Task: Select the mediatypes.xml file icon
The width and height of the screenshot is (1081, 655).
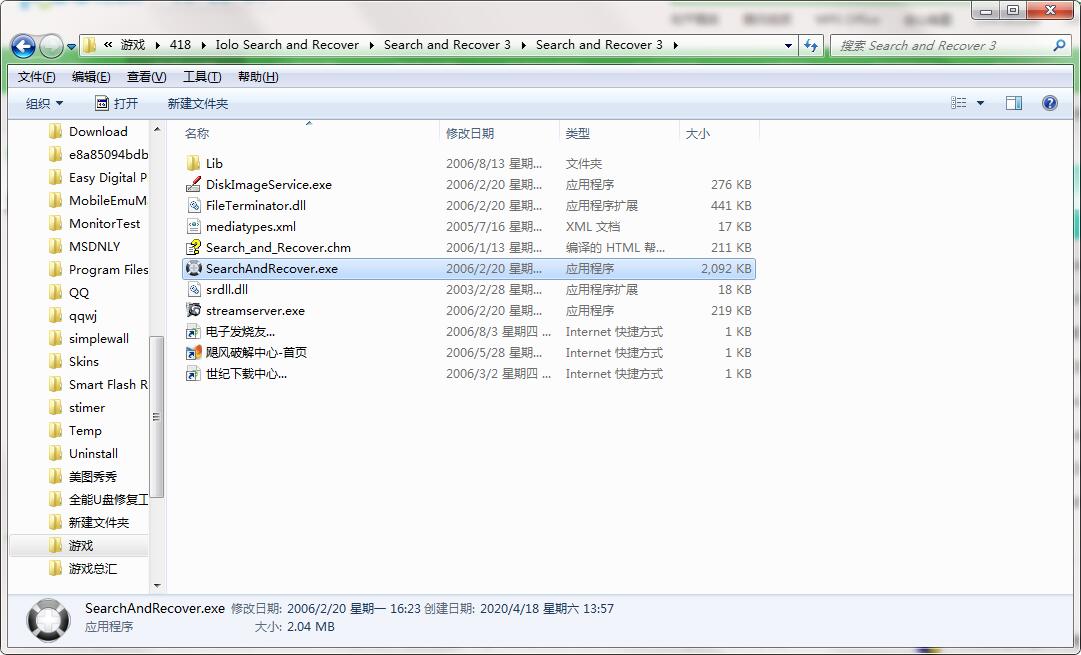Action: (x=193, y=226)
